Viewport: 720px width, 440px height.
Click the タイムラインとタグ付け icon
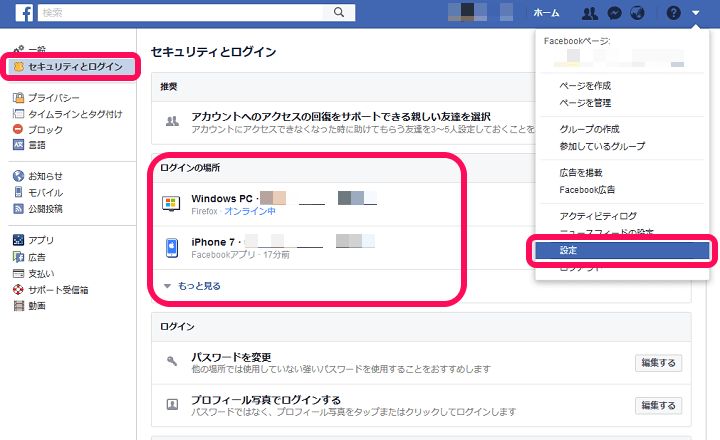18,113
